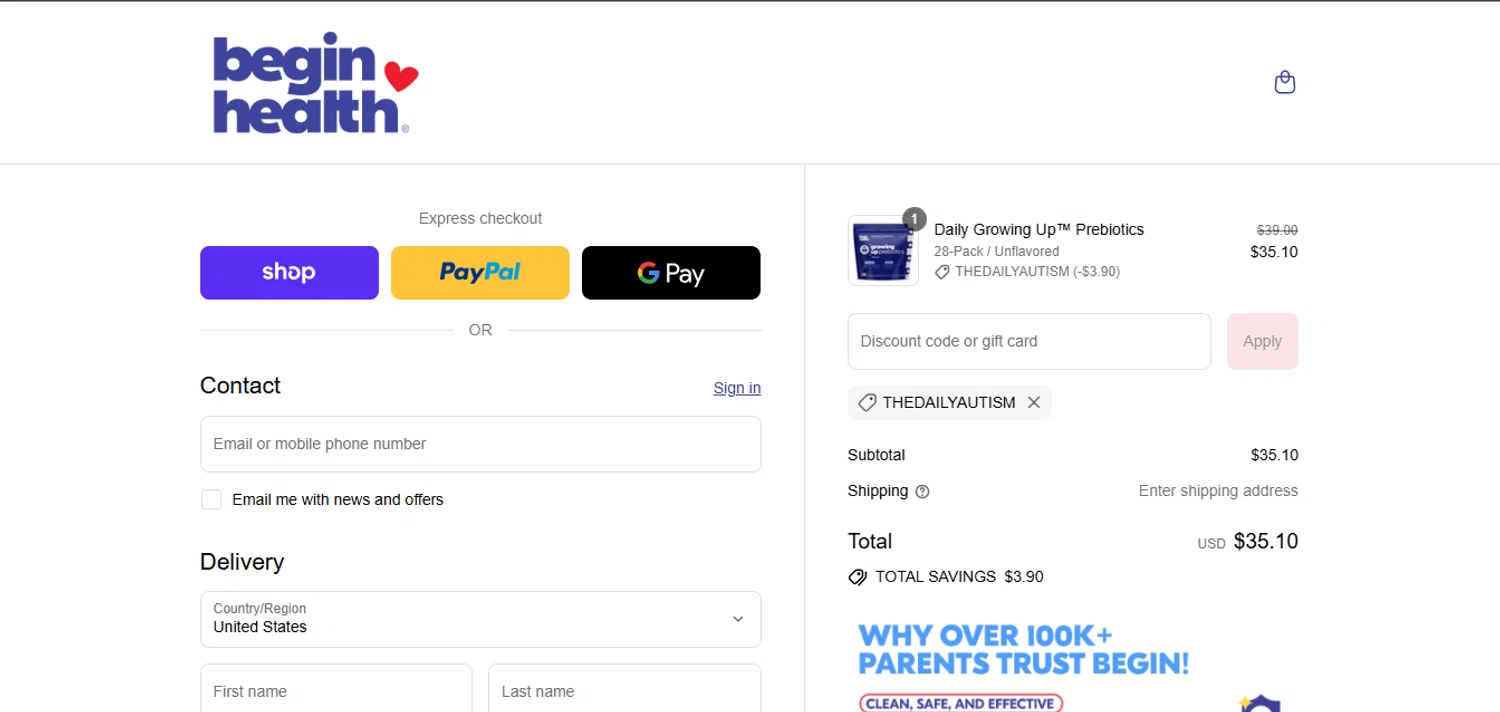Viewport: 1500px width, 712px height.
Task: Click the struck-through $39.00 price
Action: point(1277,230)
